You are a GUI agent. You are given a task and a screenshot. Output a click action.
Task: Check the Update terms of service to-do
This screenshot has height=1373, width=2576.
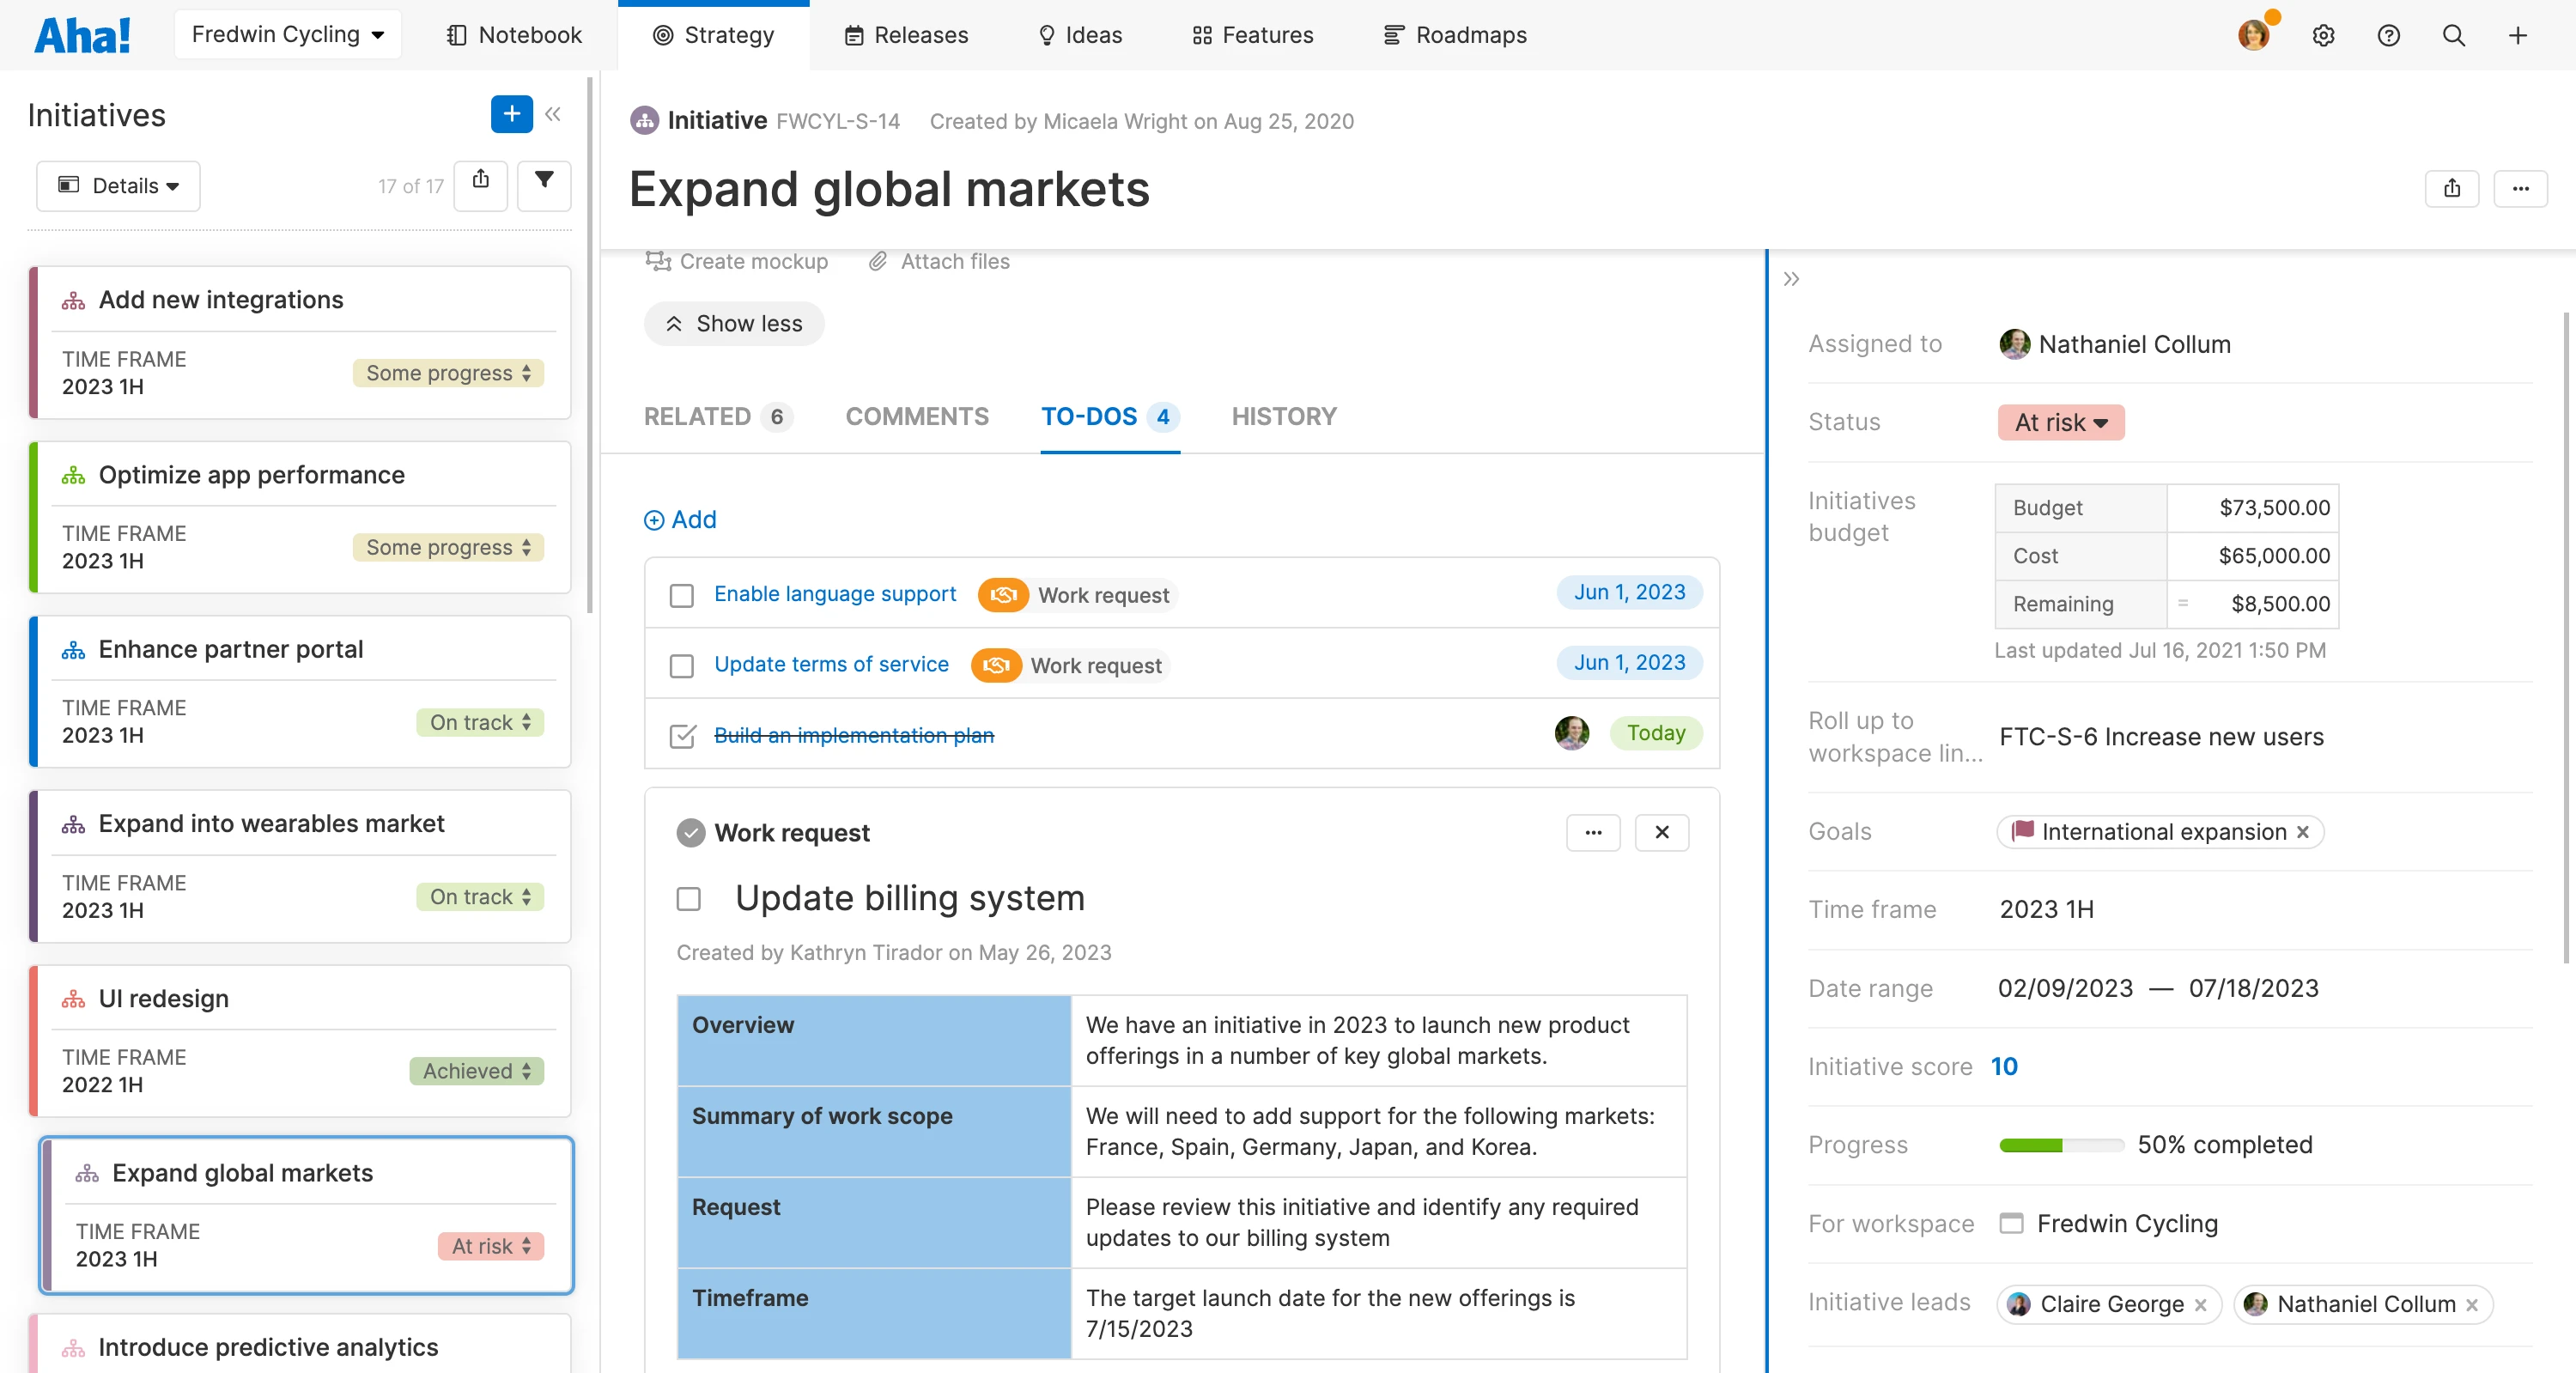coord(682,666)
